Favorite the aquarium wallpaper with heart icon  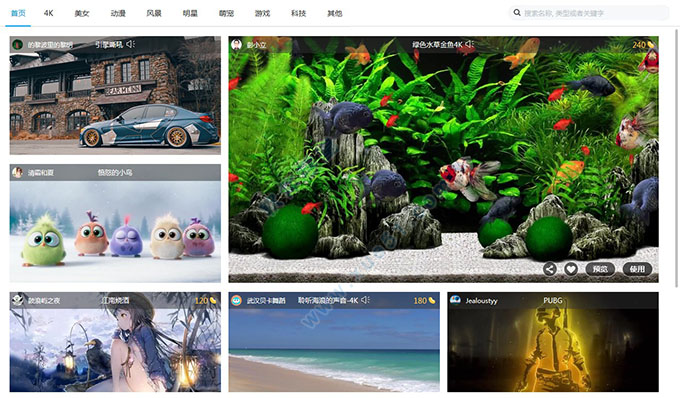click(x=571, y=269)
